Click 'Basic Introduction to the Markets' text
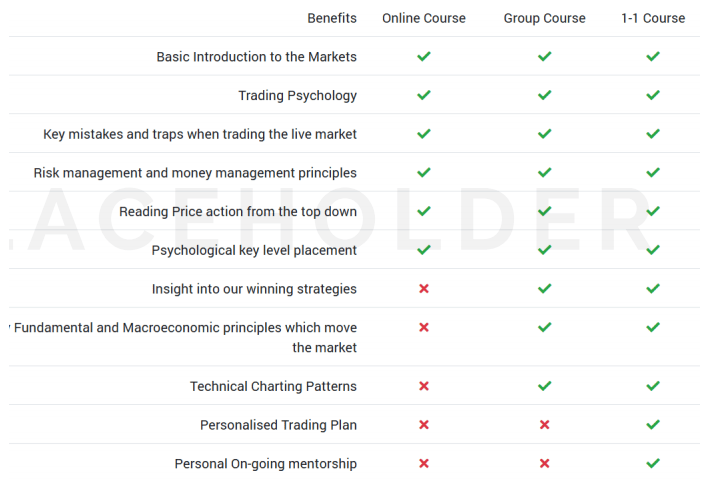The image size is (714, 488). [x=256, y=57]
